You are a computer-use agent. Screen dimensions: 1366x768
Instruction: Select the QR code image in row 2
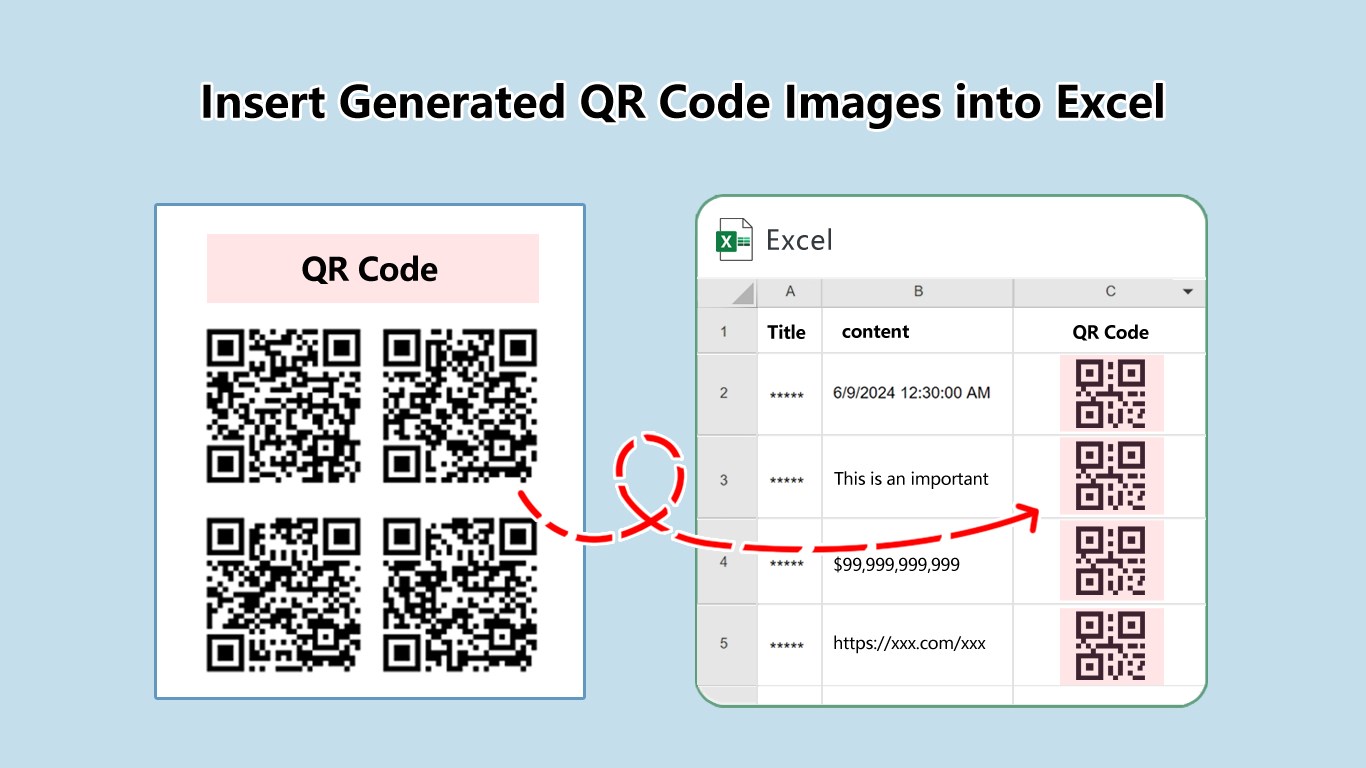(1111, 394)
